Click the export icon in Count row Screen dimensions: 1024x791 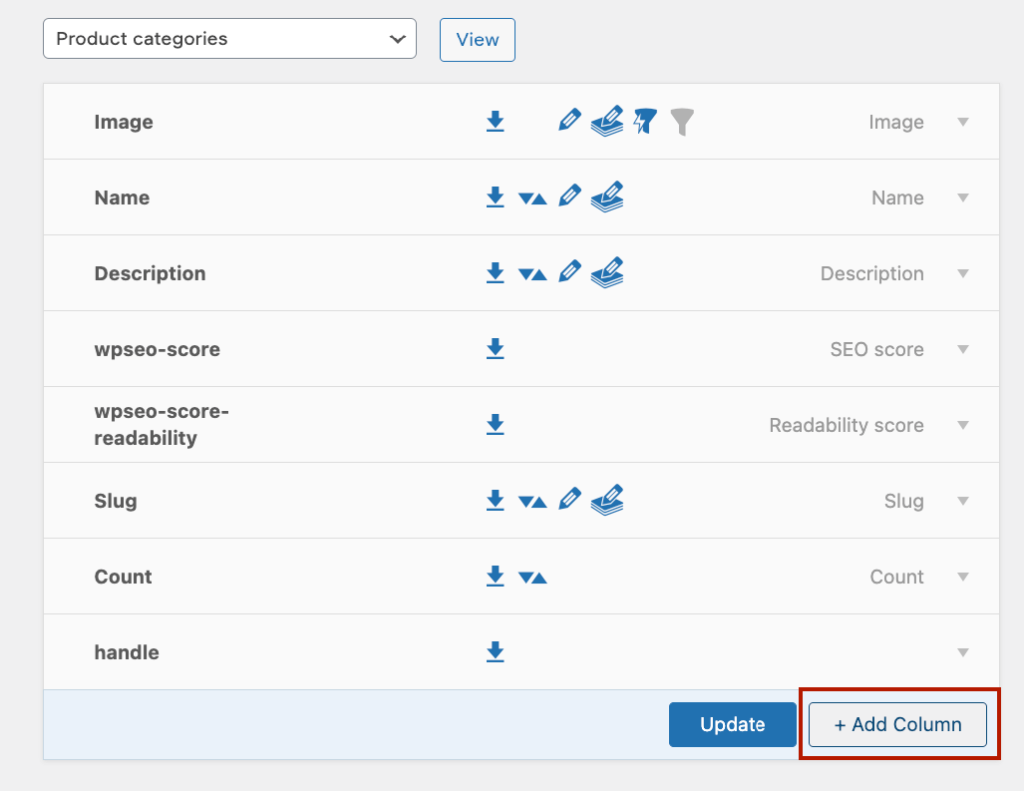tap(495, 576)
